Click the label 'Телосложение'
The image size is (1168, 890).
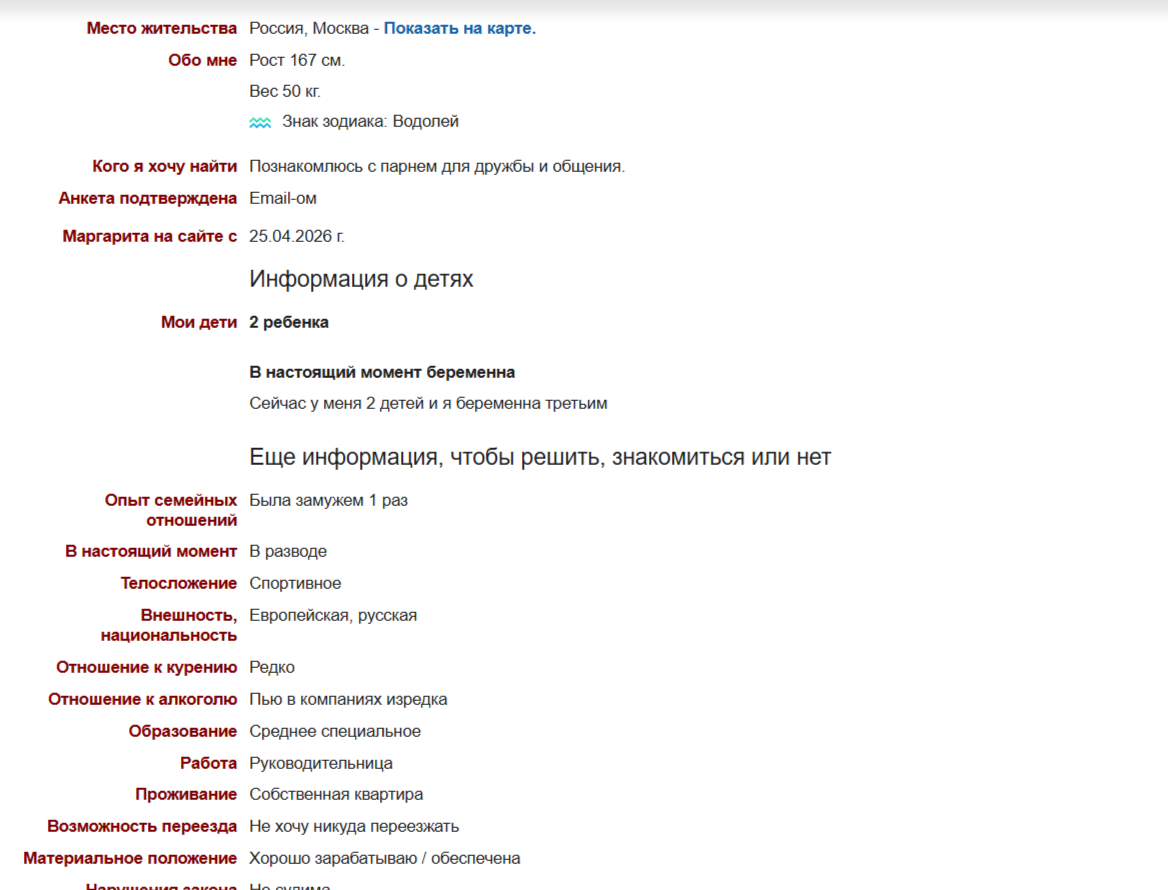coord(179,583)
